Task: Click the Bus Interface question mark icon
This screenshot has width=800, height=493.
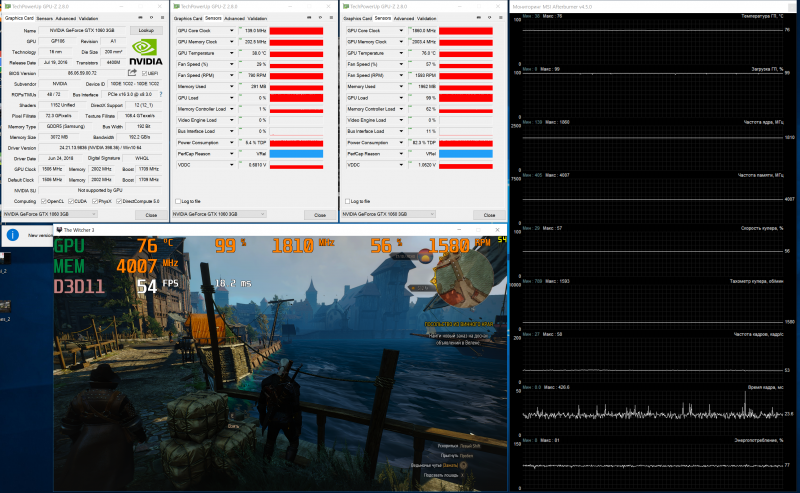Action: coord(161,94)
